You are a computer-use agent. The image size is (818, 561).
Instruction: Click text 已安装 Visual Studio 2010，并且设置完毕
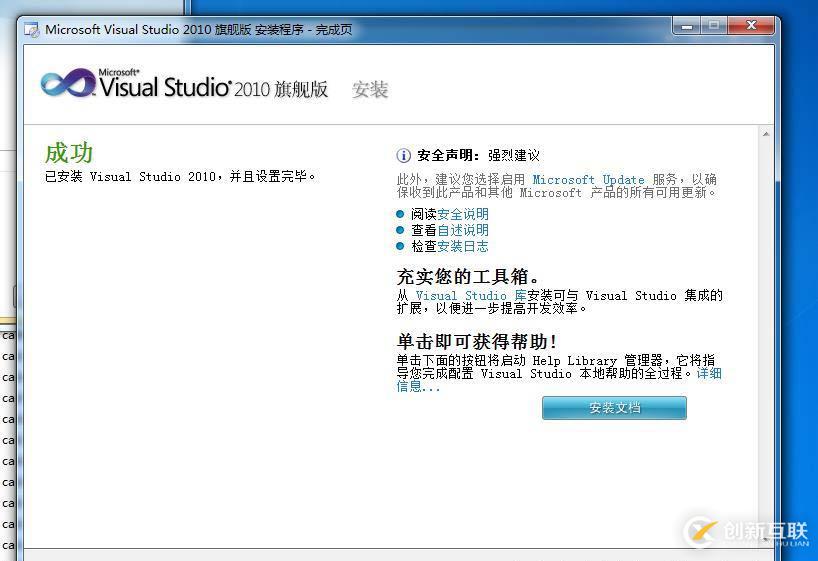181,176
